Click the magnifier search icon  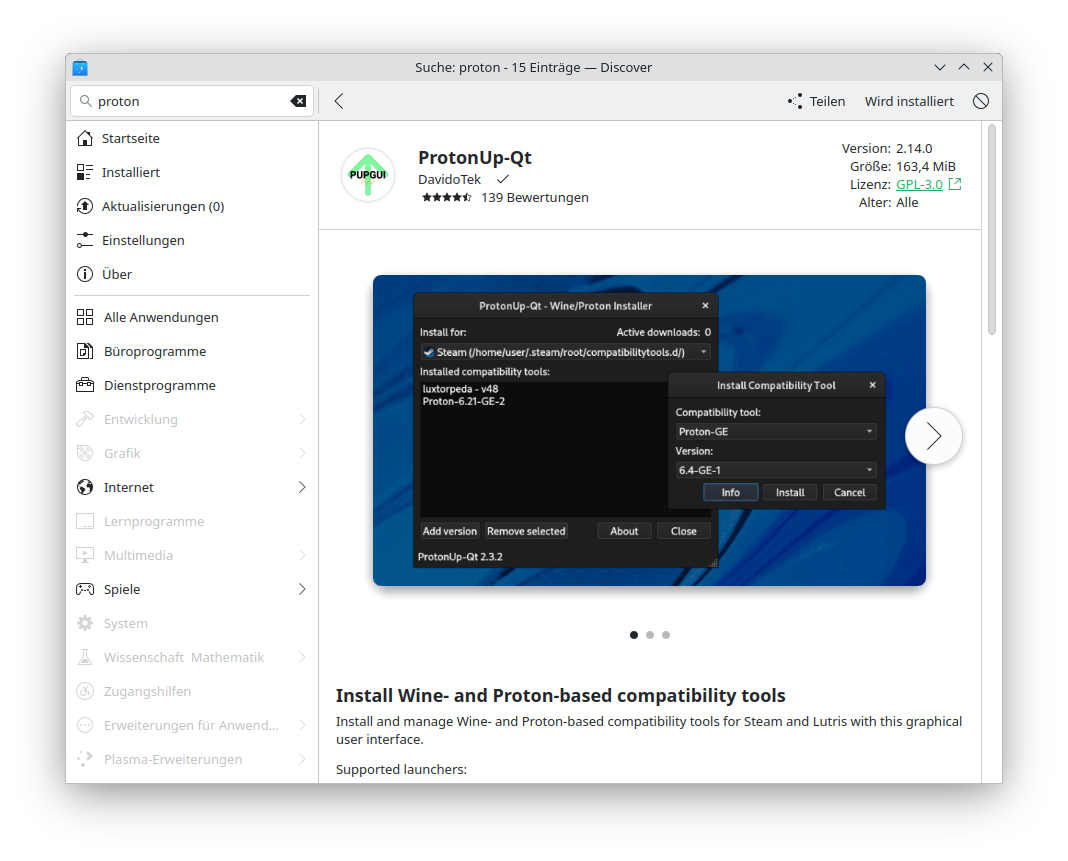coord(86,101)
